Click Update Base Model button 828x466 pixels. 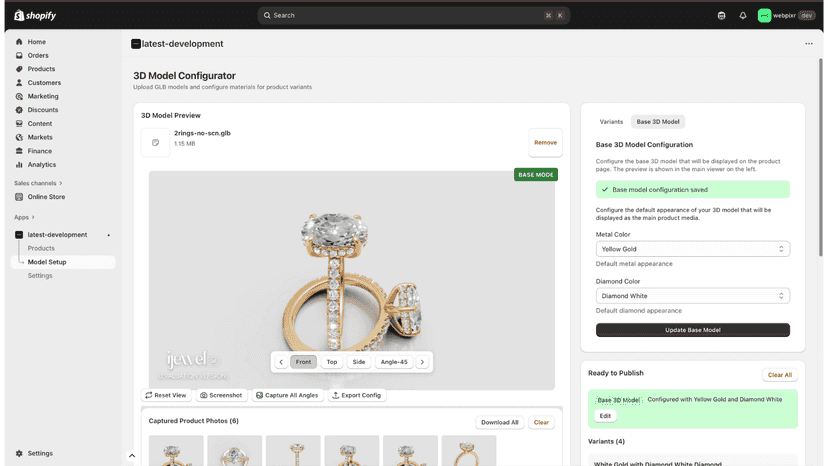692,330
